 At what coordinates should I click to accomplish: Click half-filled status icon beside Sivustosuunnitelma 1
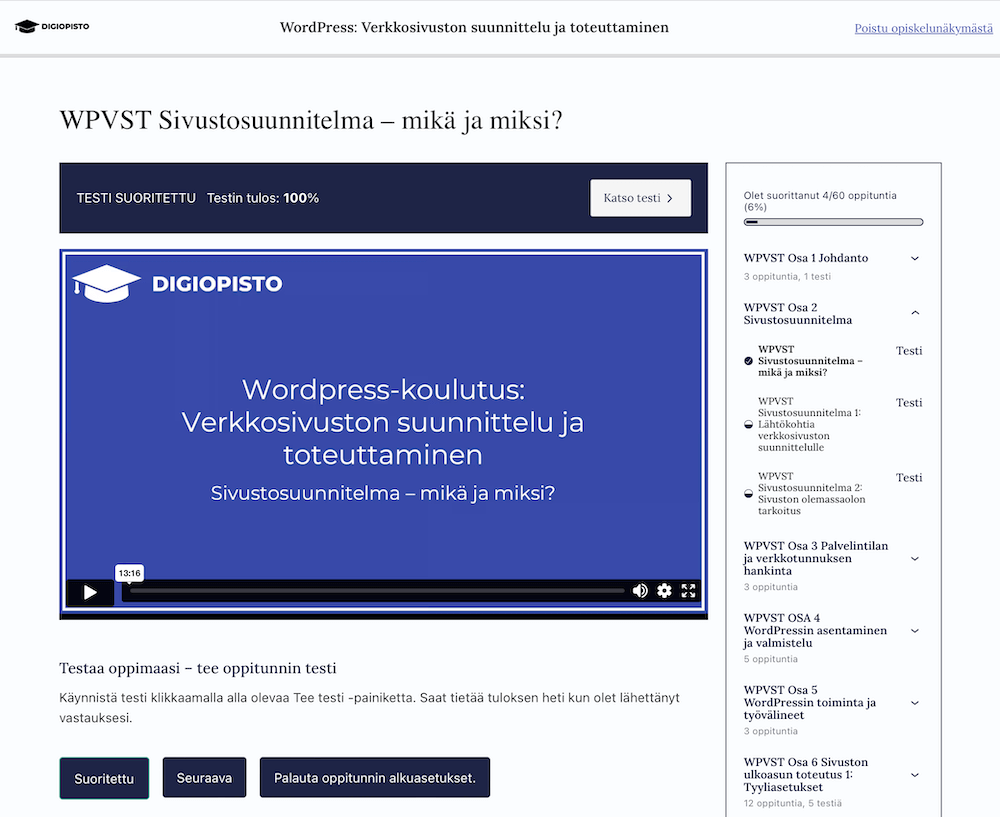click(749, 424)
